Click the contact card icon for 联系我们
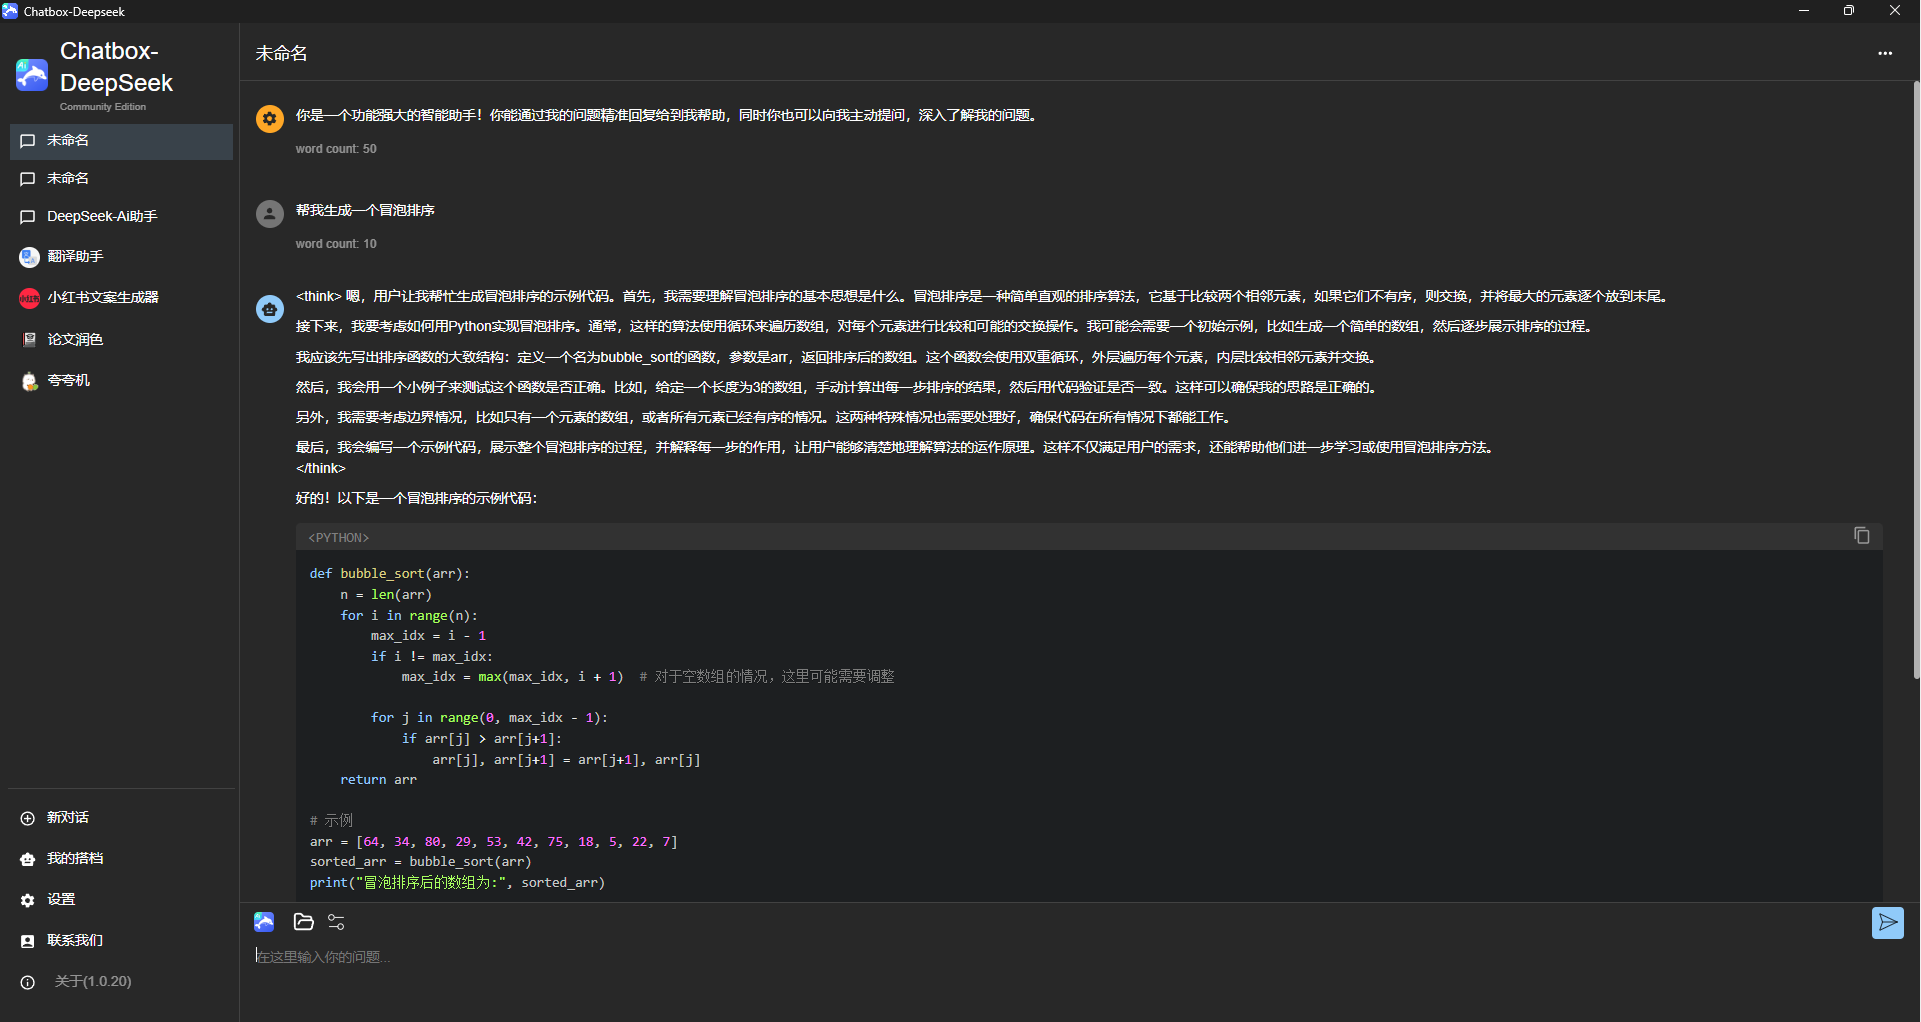This screenshot has width=1921, height=1022. click(x=28, y=941)
